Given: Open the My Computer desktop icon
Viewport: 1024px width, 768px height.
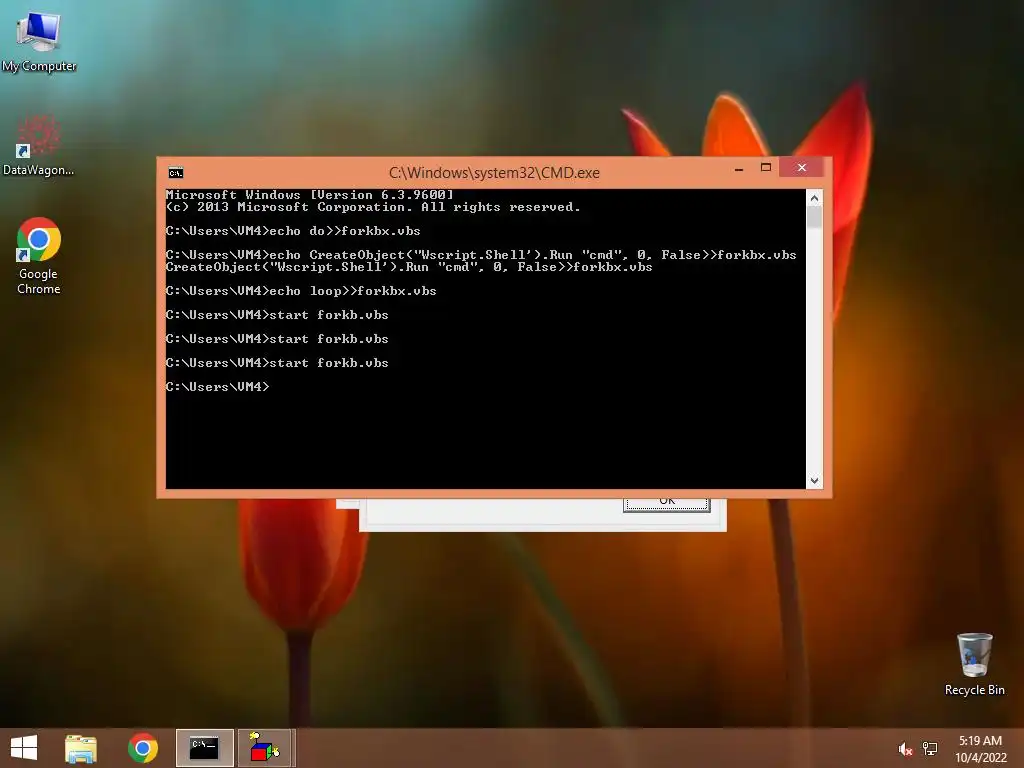Looking at the screenshot, I should coord(39,40).
